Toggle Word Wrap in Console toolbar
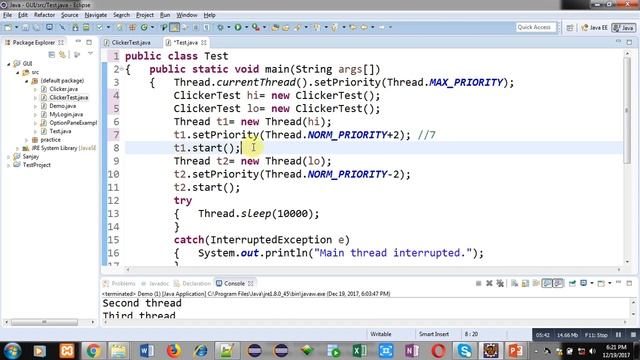The height and width of the screenshot is (360, 640). click(536, 283)
